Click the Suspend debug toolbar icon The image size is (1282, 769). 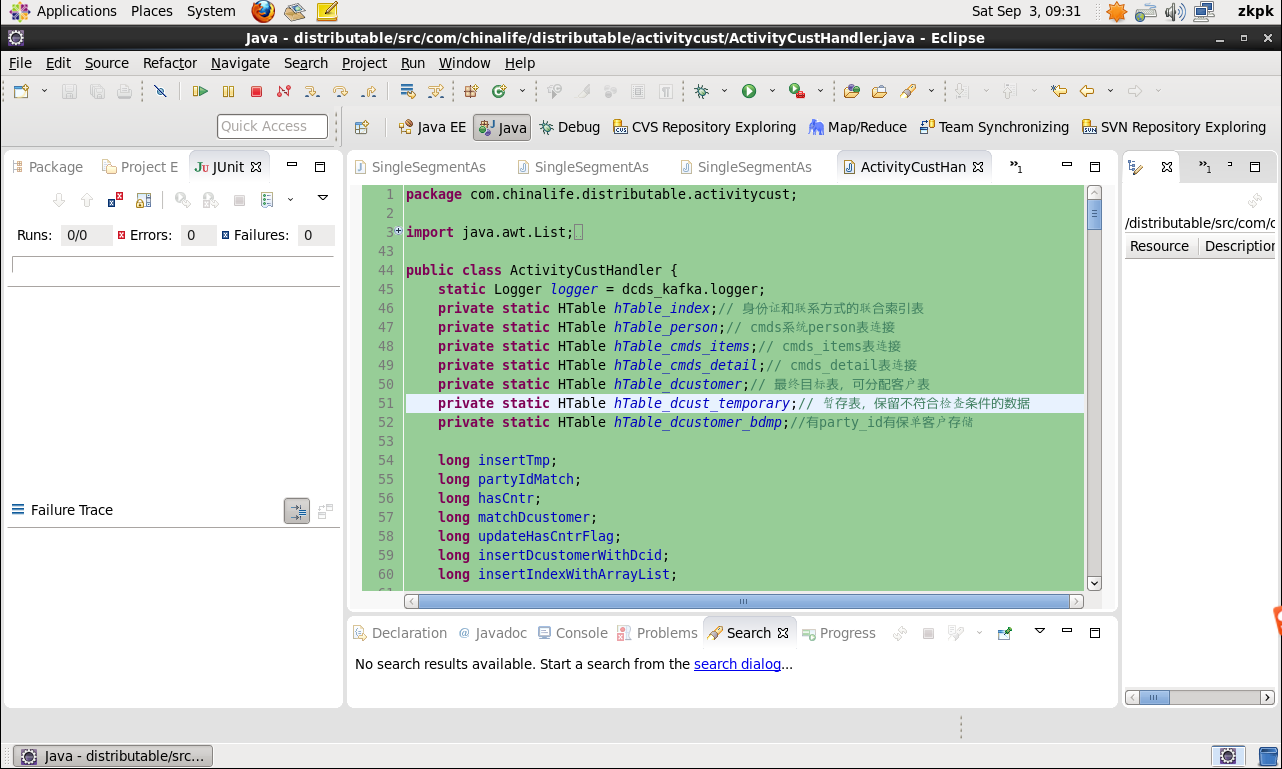[229, 91]
